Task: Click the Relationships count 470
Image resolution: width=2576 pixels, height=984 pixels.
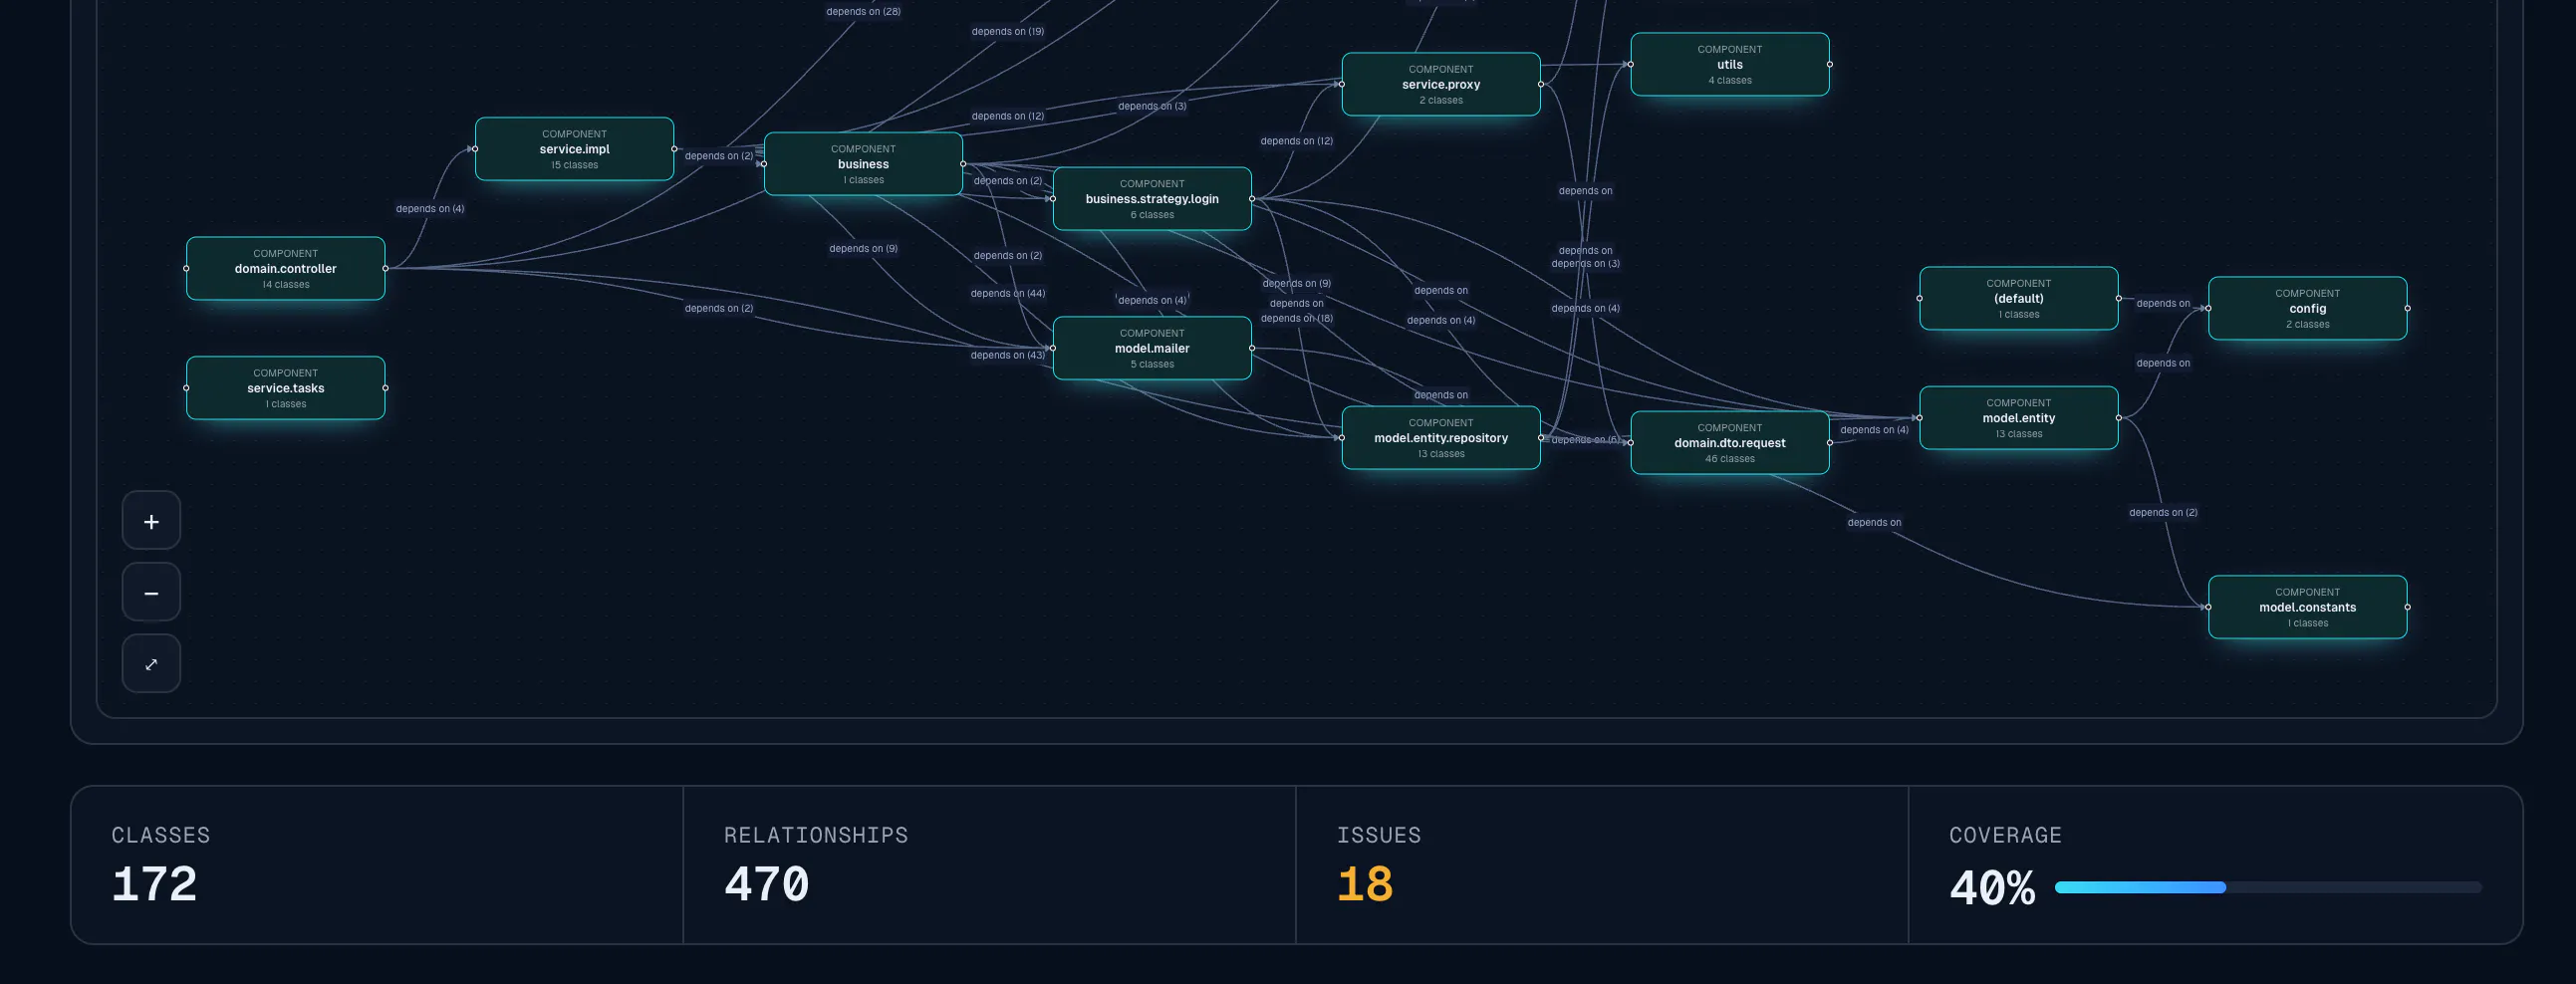Action: point(766,885)
